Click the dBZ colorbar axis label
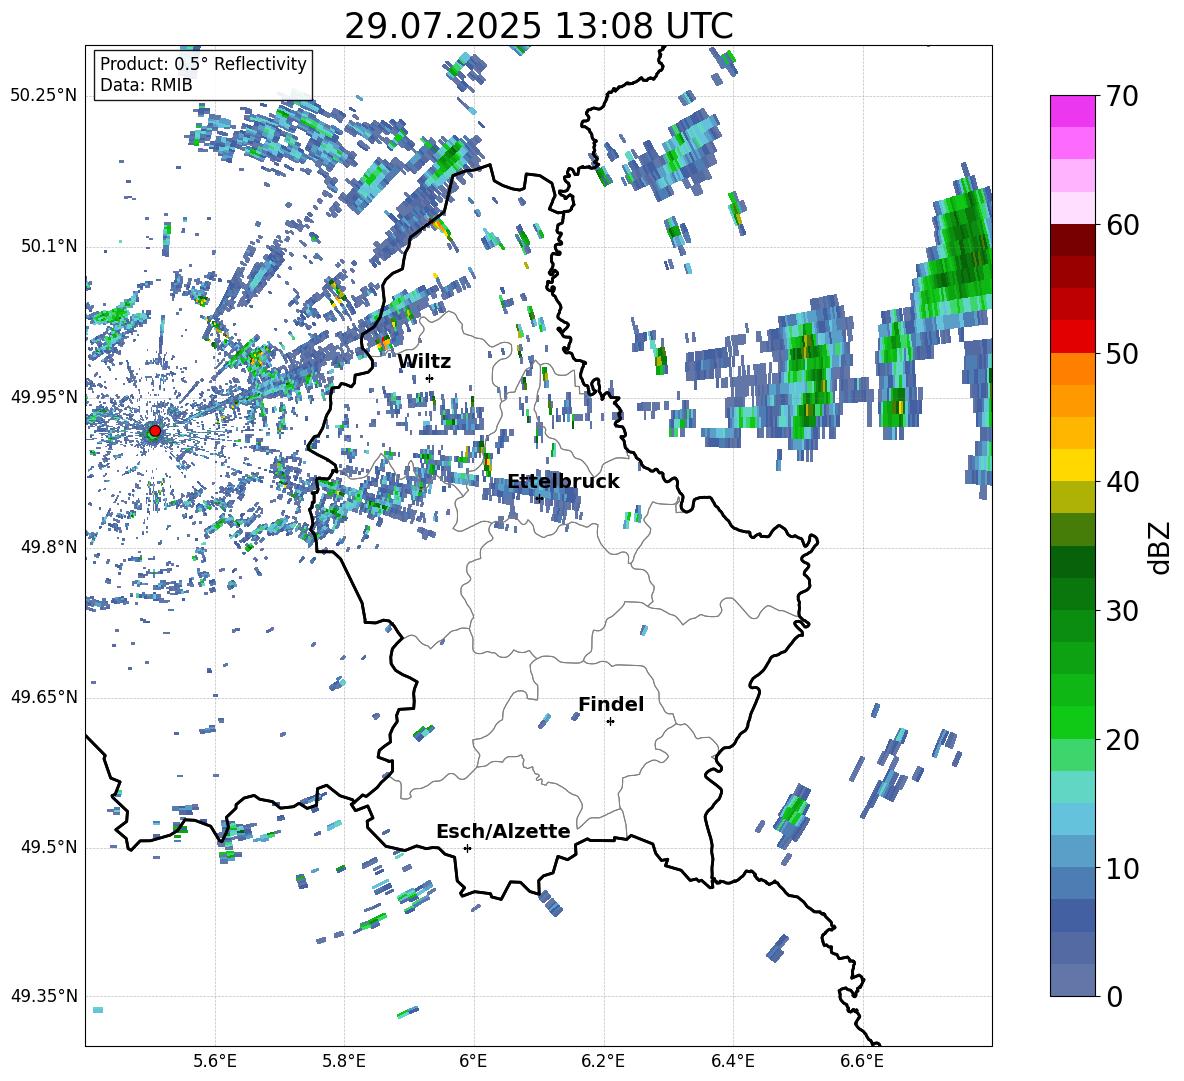 click(x=1161, y=547)
